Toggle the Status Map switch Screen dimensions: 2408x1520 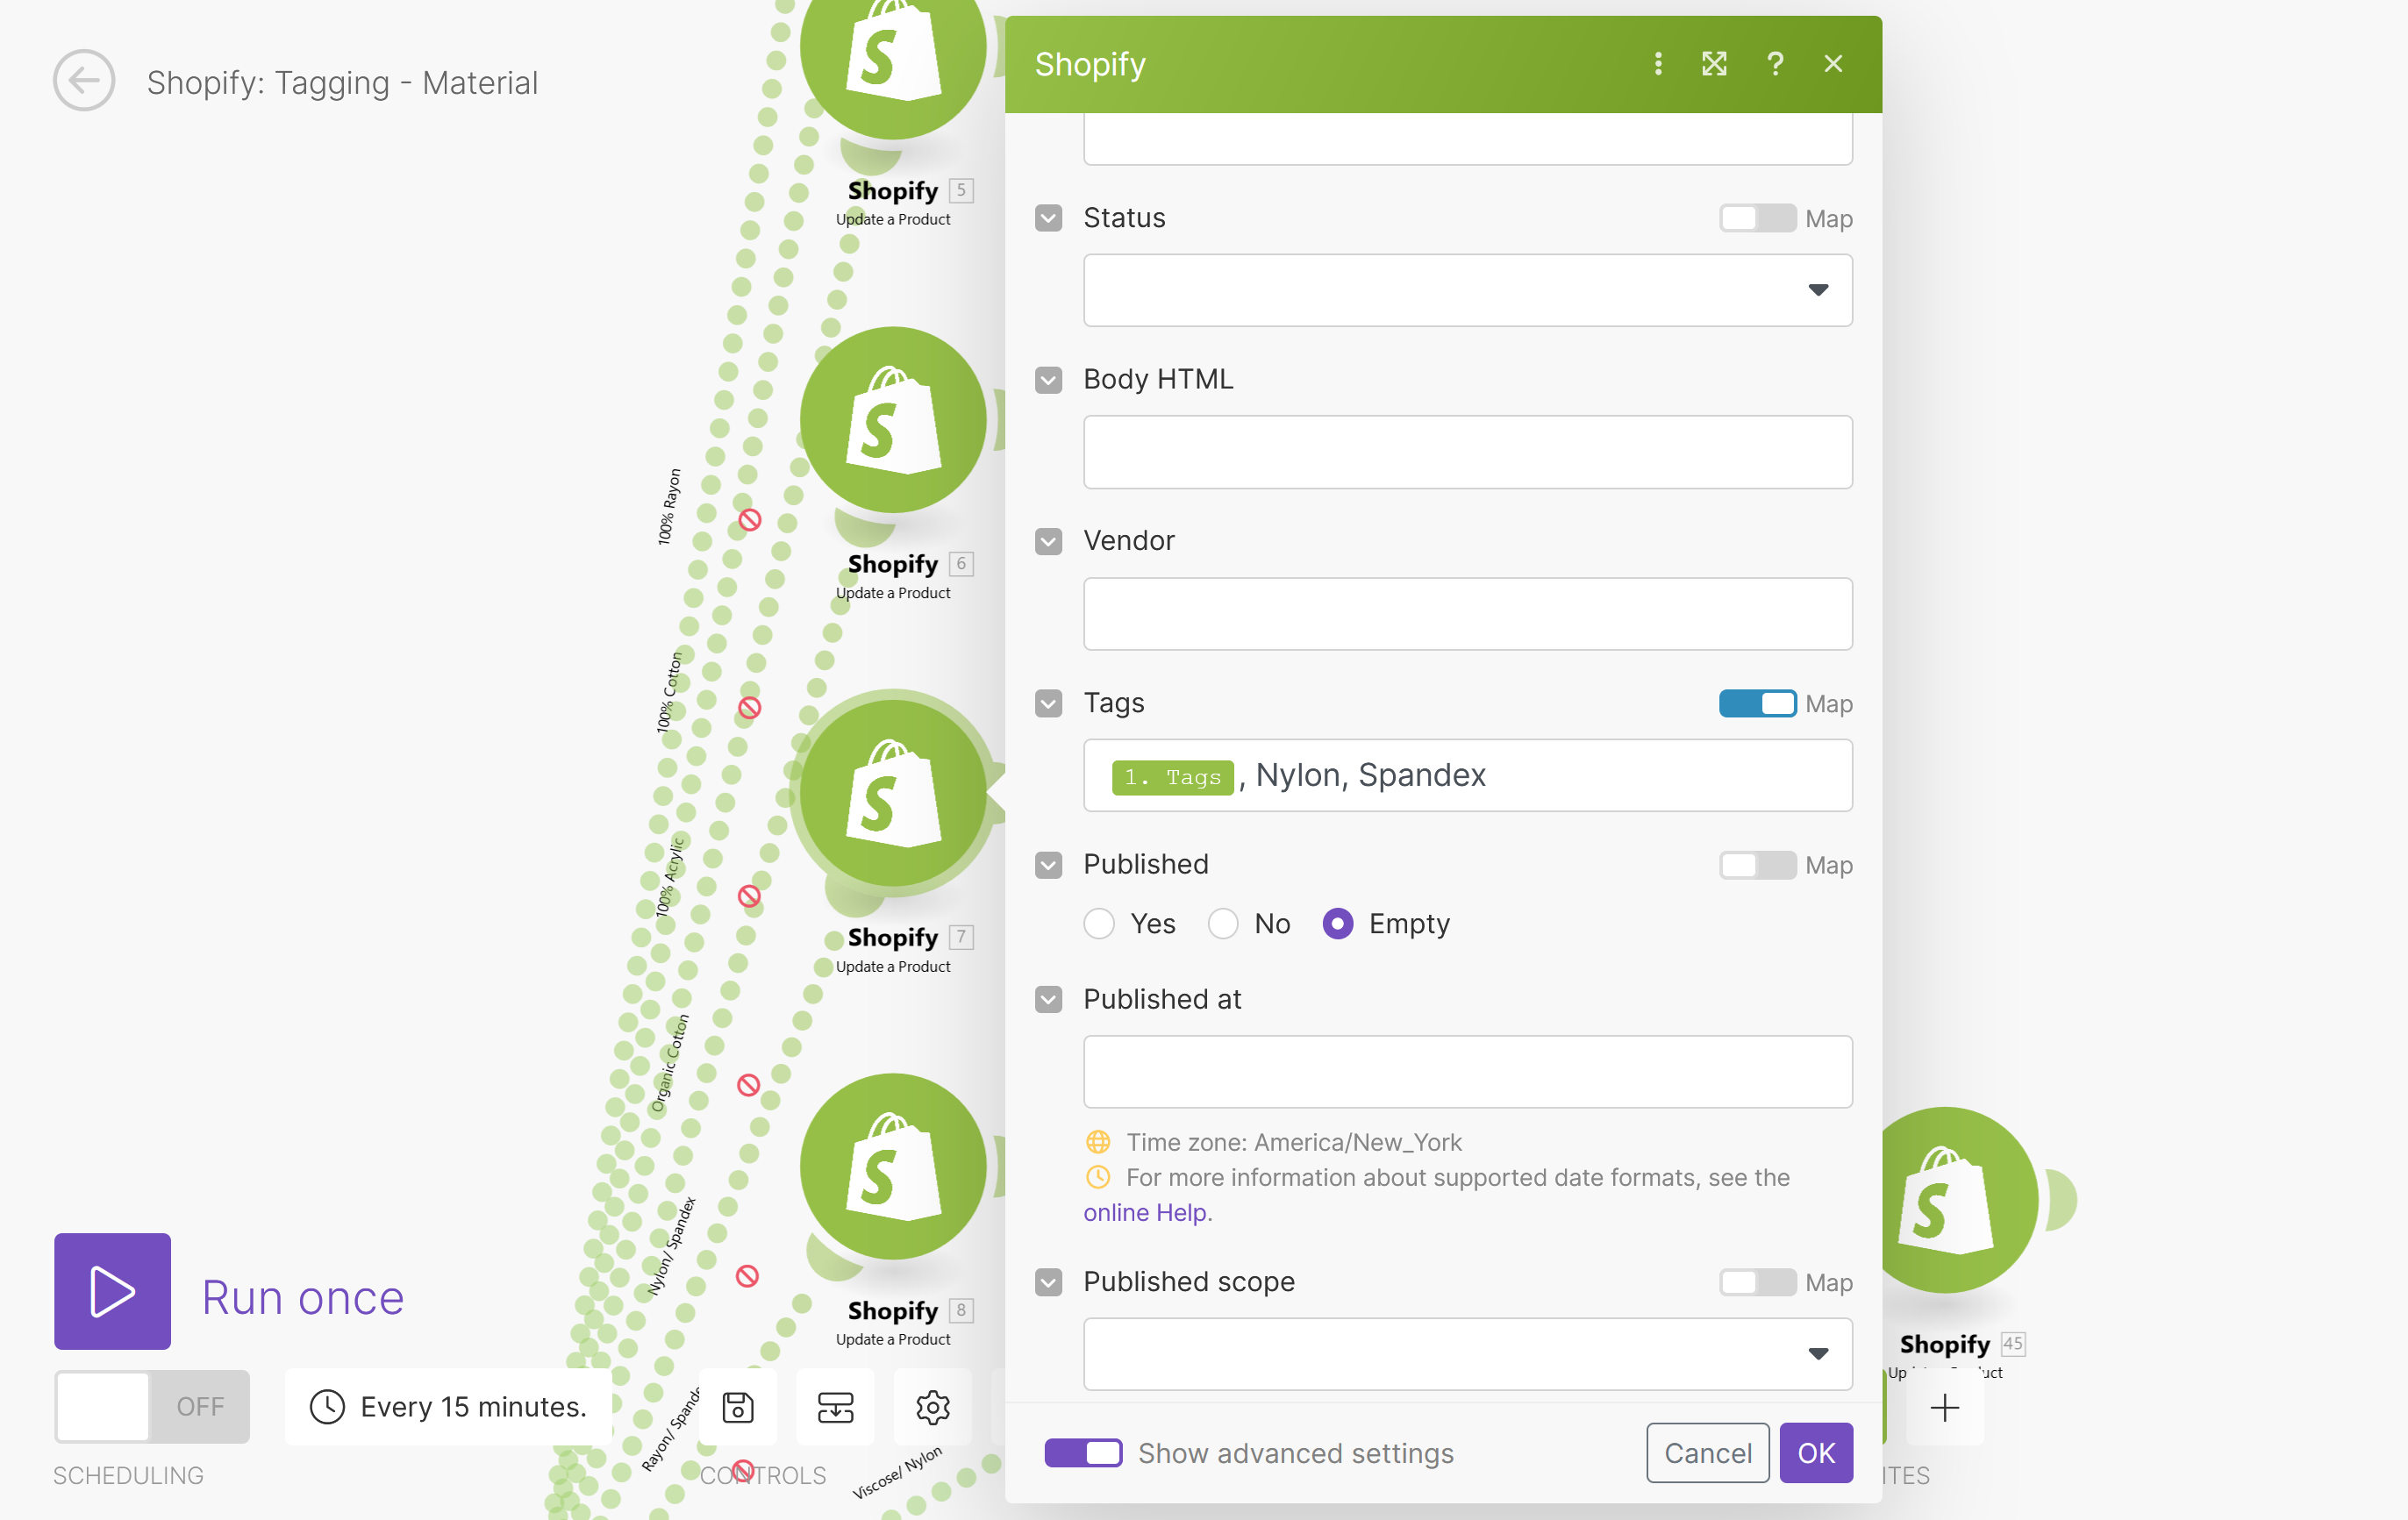click(x=1757, y=218)
